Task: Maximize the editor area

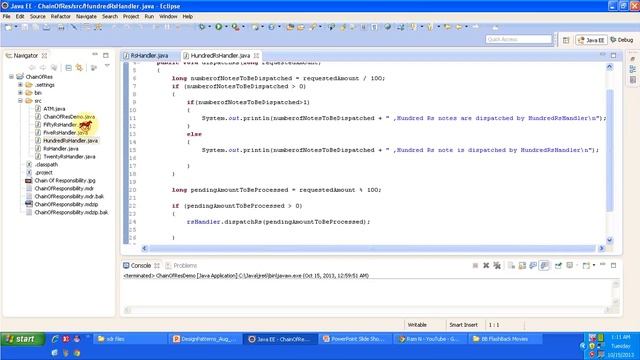Action: [x=613, y=55]
